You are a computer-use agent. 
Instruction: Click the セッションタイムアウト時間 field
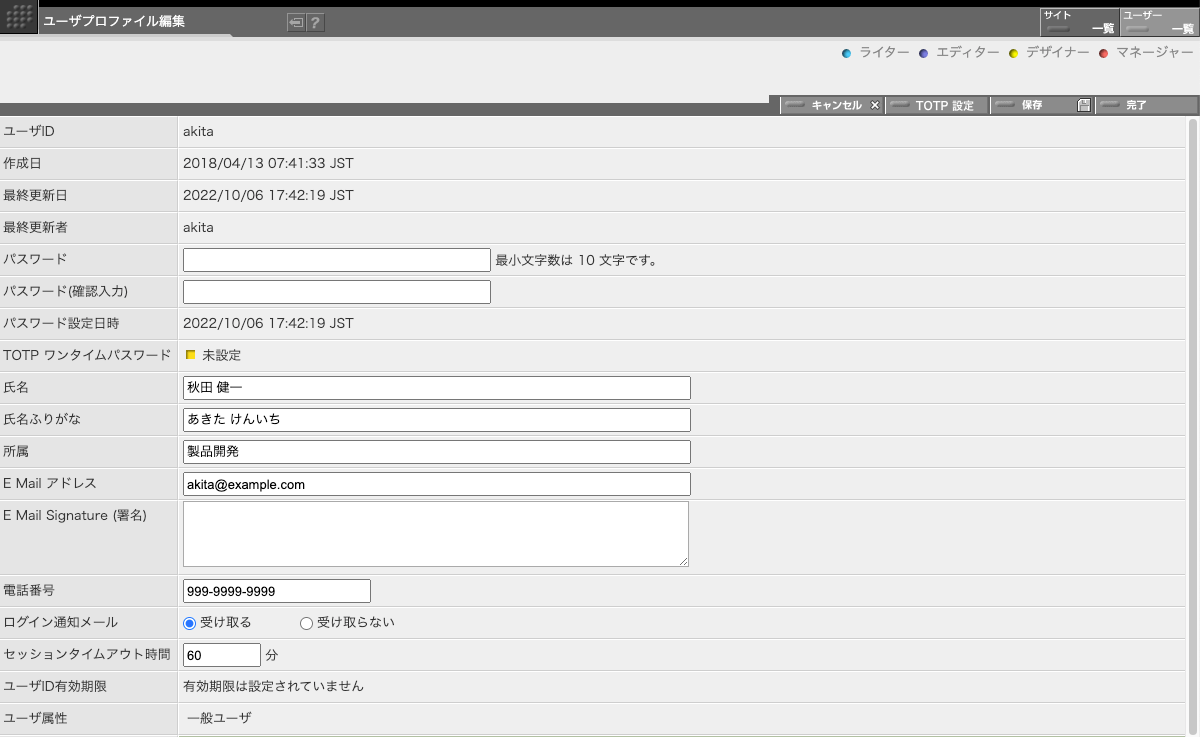click(x=221, y=655)
